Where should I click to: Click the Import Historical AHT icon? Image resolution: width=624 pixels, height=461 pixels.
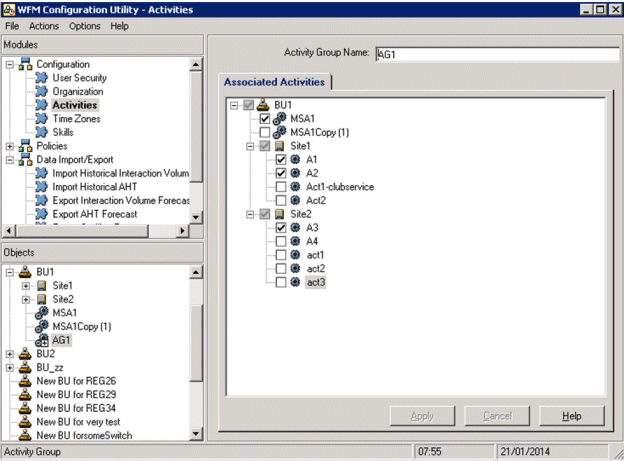[42, 187]
